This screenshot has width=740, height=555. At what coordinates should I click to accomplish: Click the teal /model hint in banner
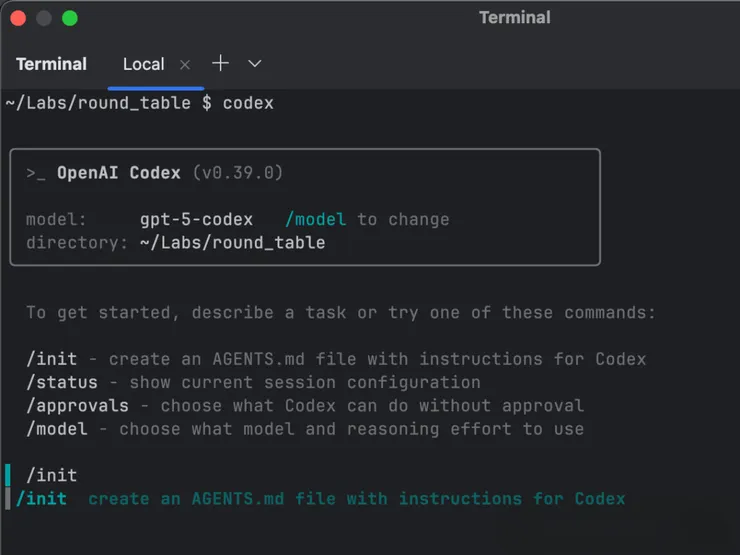click(315, 220)
